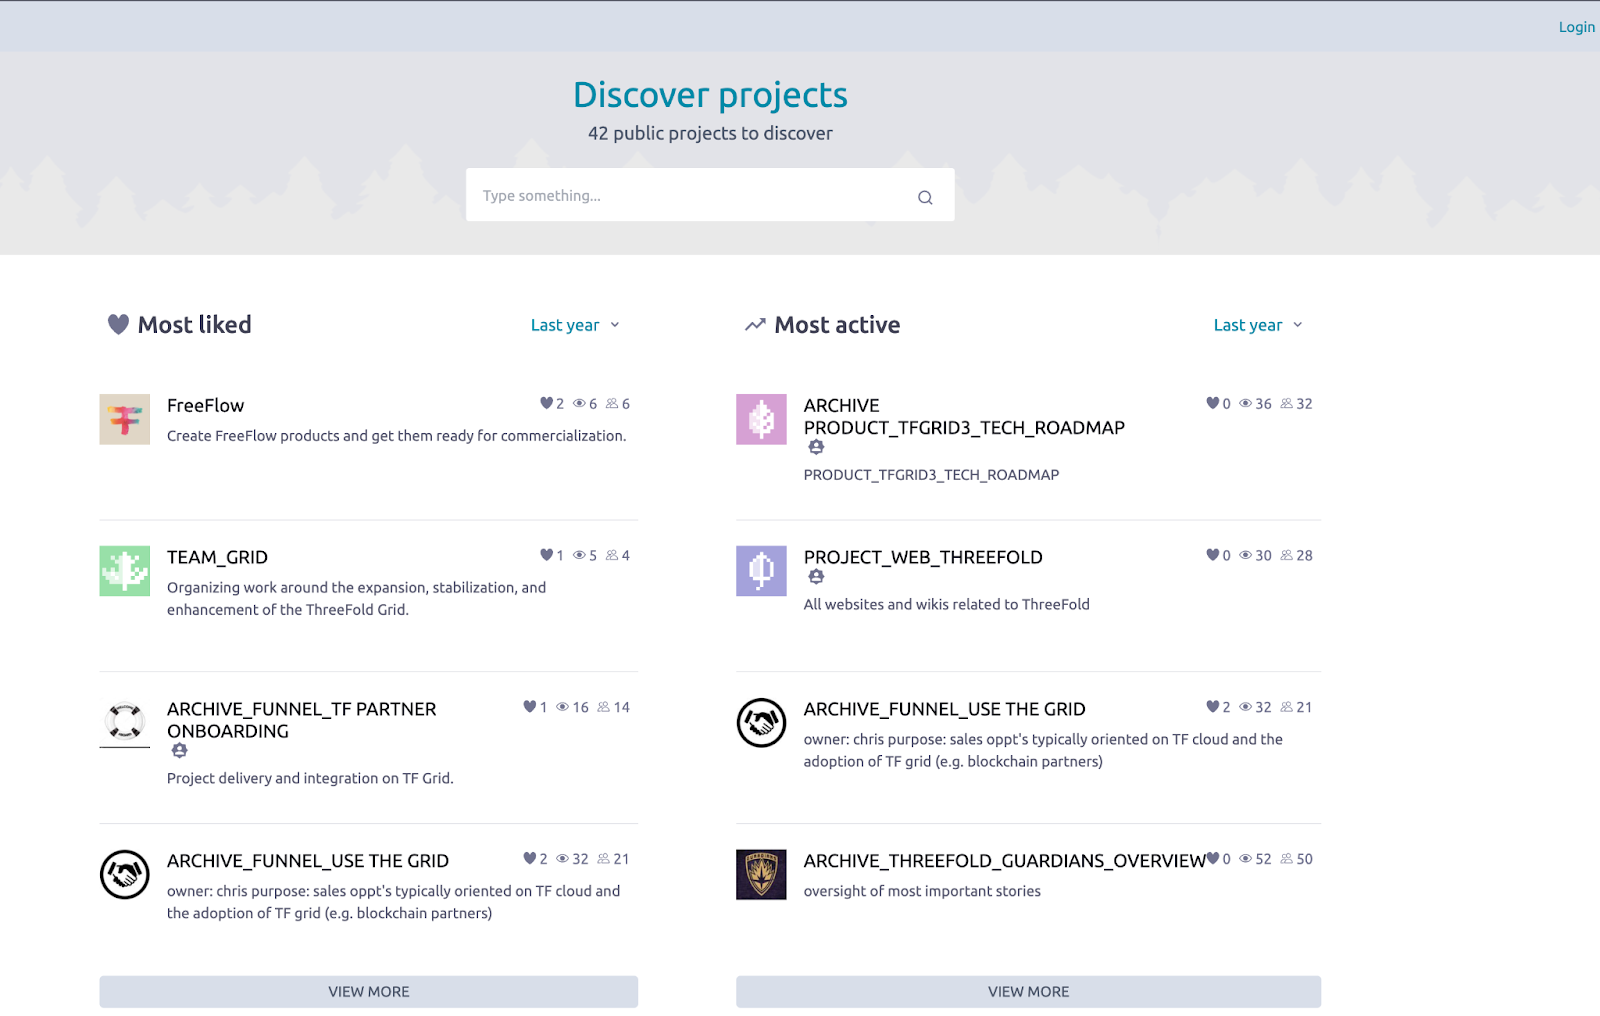
Task: Open ARCHIVE PRODUCT_TFGRID3_TECH_ROADMAP project title
Action: coord(963,417)
